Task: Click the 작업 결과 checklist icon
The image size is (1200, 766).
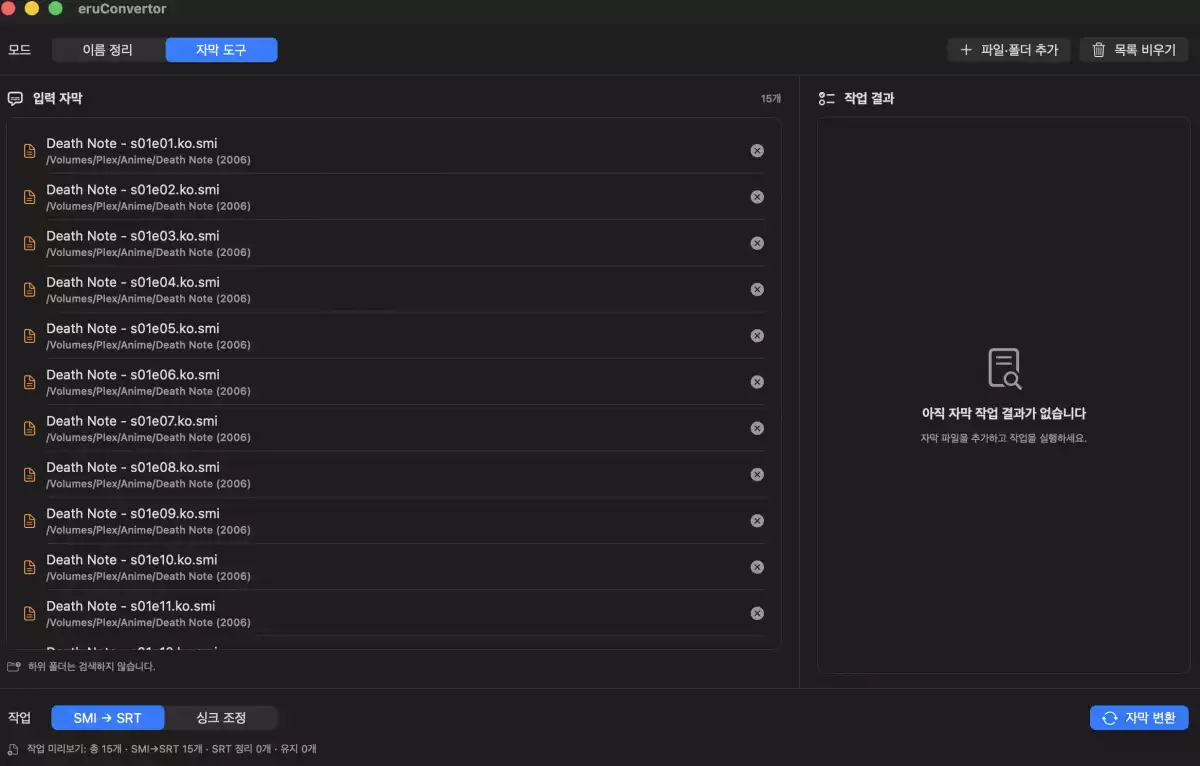Action: point(826,99)
